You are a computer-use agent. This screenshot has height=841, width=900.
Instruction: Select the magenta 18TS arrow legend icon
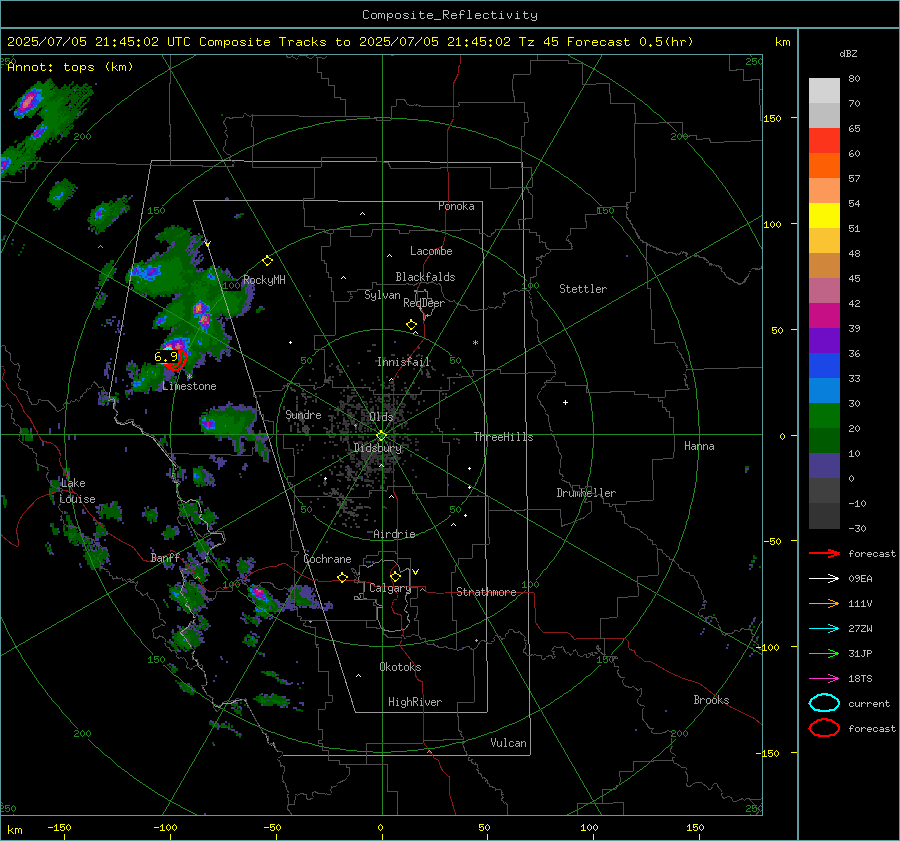tap(824, 679)
